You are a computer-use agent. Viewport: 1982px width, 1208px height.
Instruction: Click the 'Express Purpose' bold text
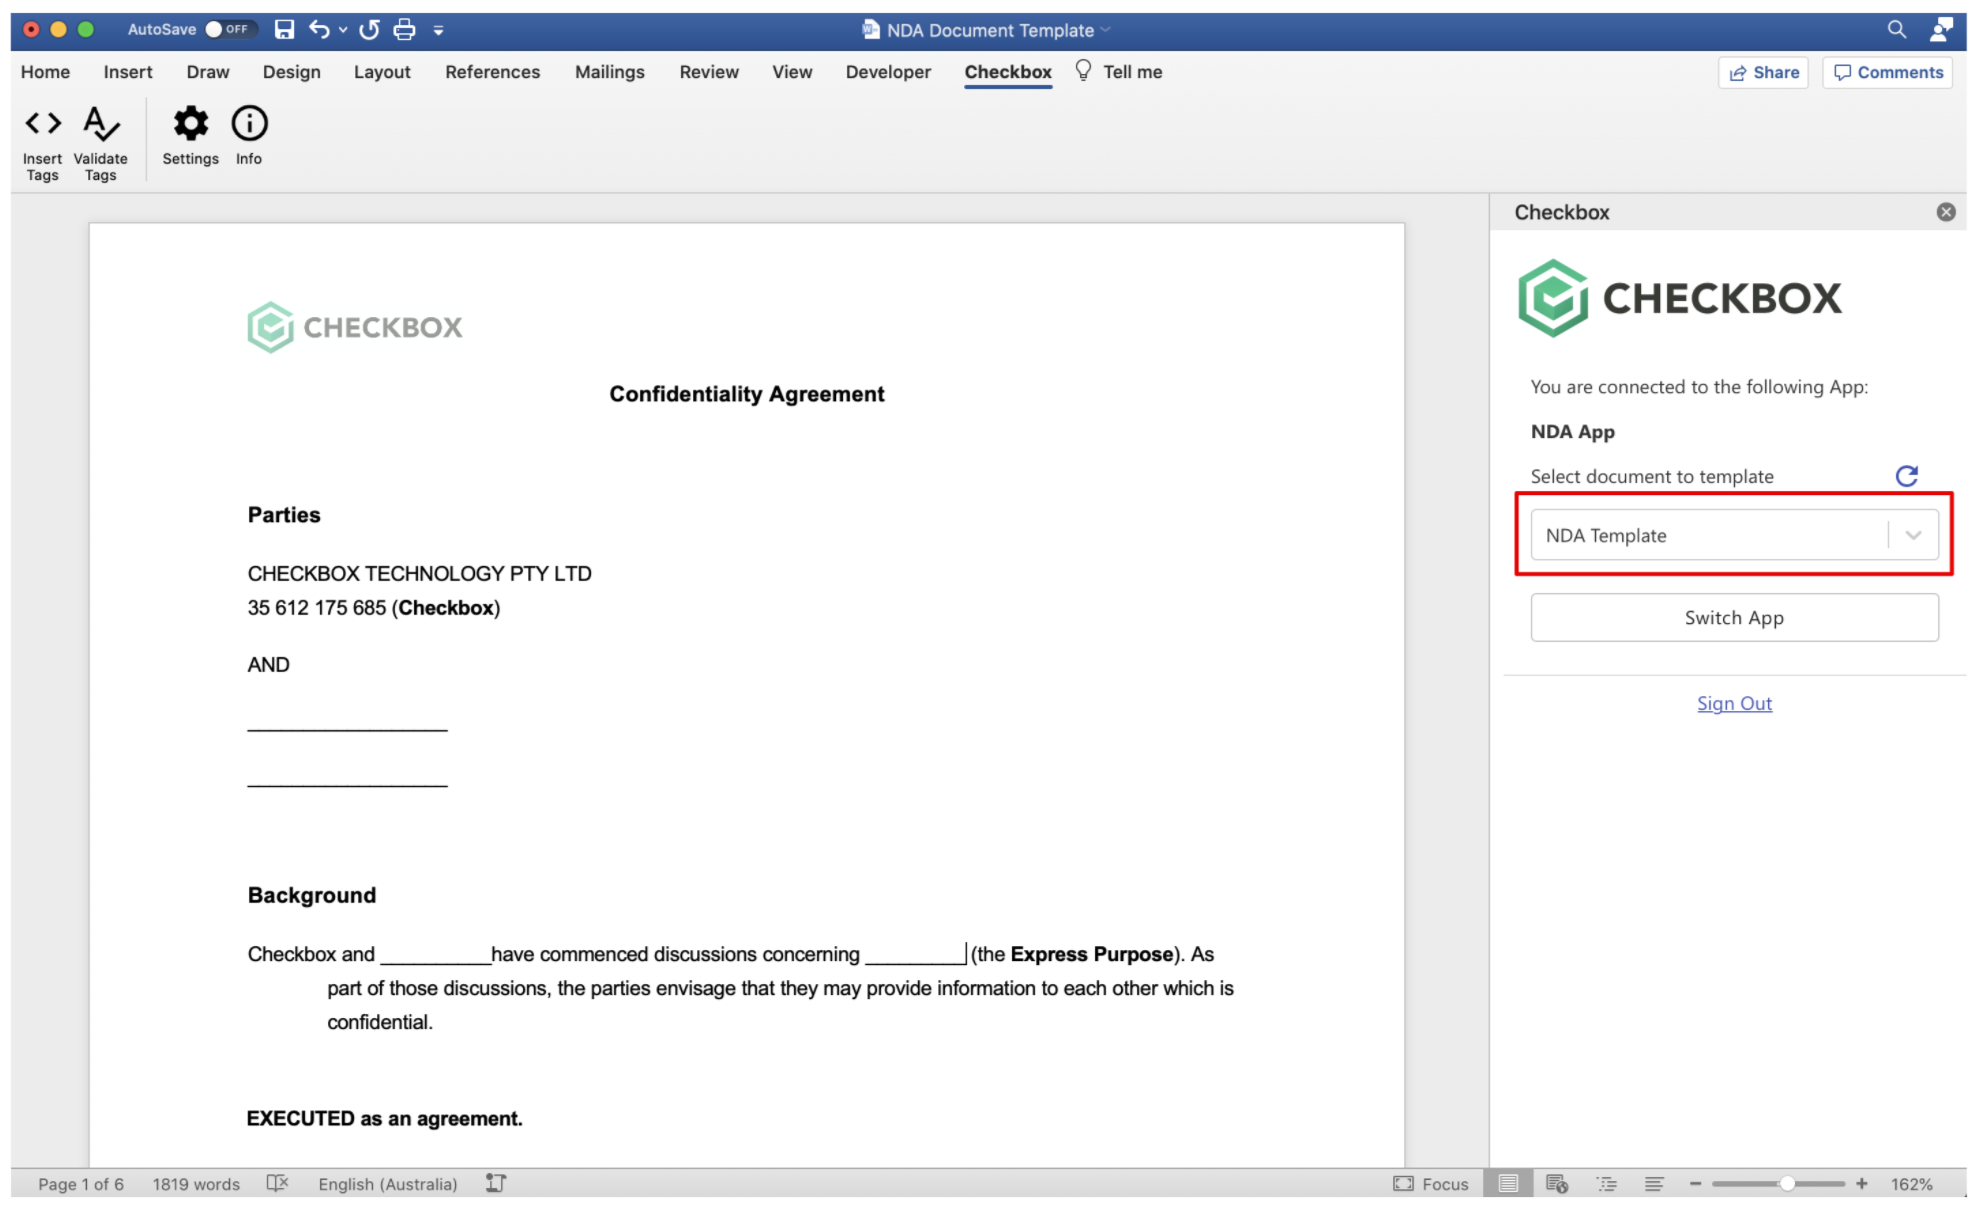click(x=1092, y=954)
